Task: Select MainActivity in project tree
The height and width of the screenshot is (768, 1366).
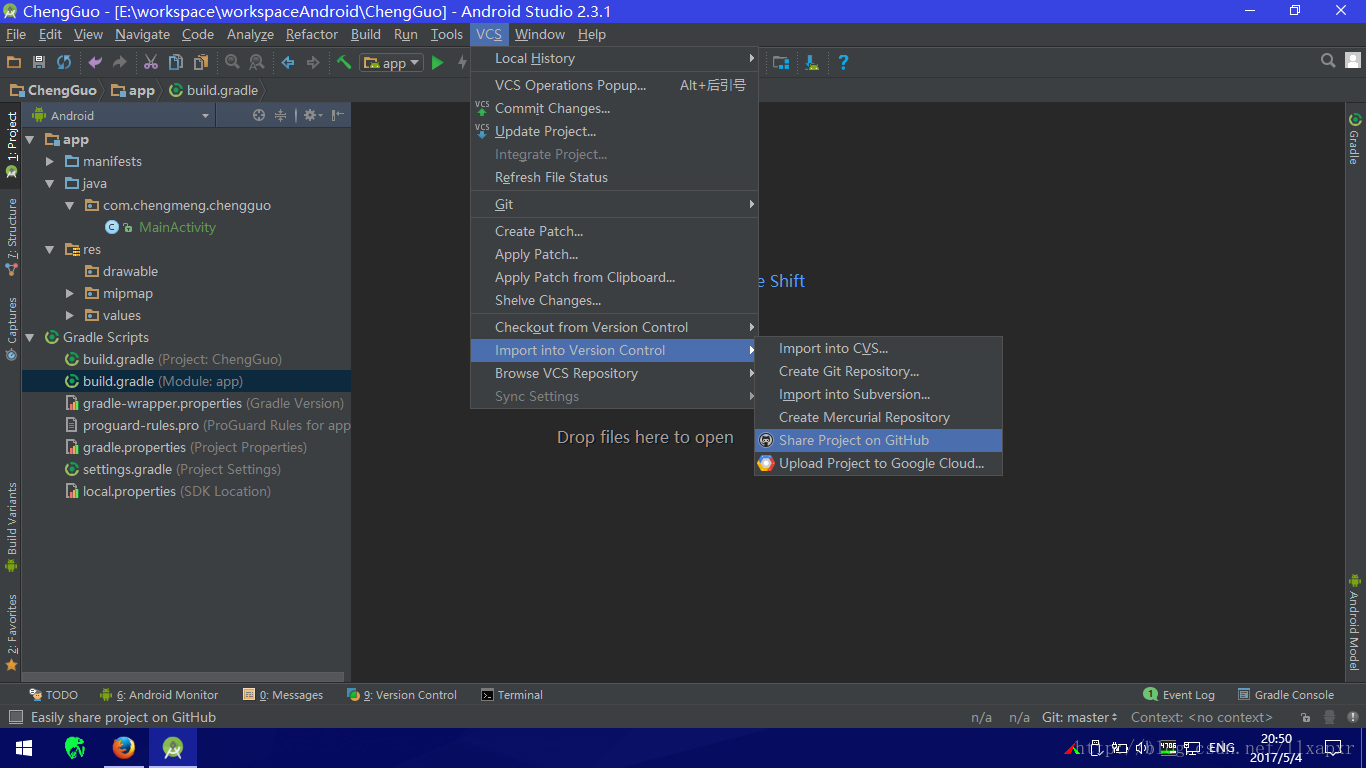Action: pos(177,227)
